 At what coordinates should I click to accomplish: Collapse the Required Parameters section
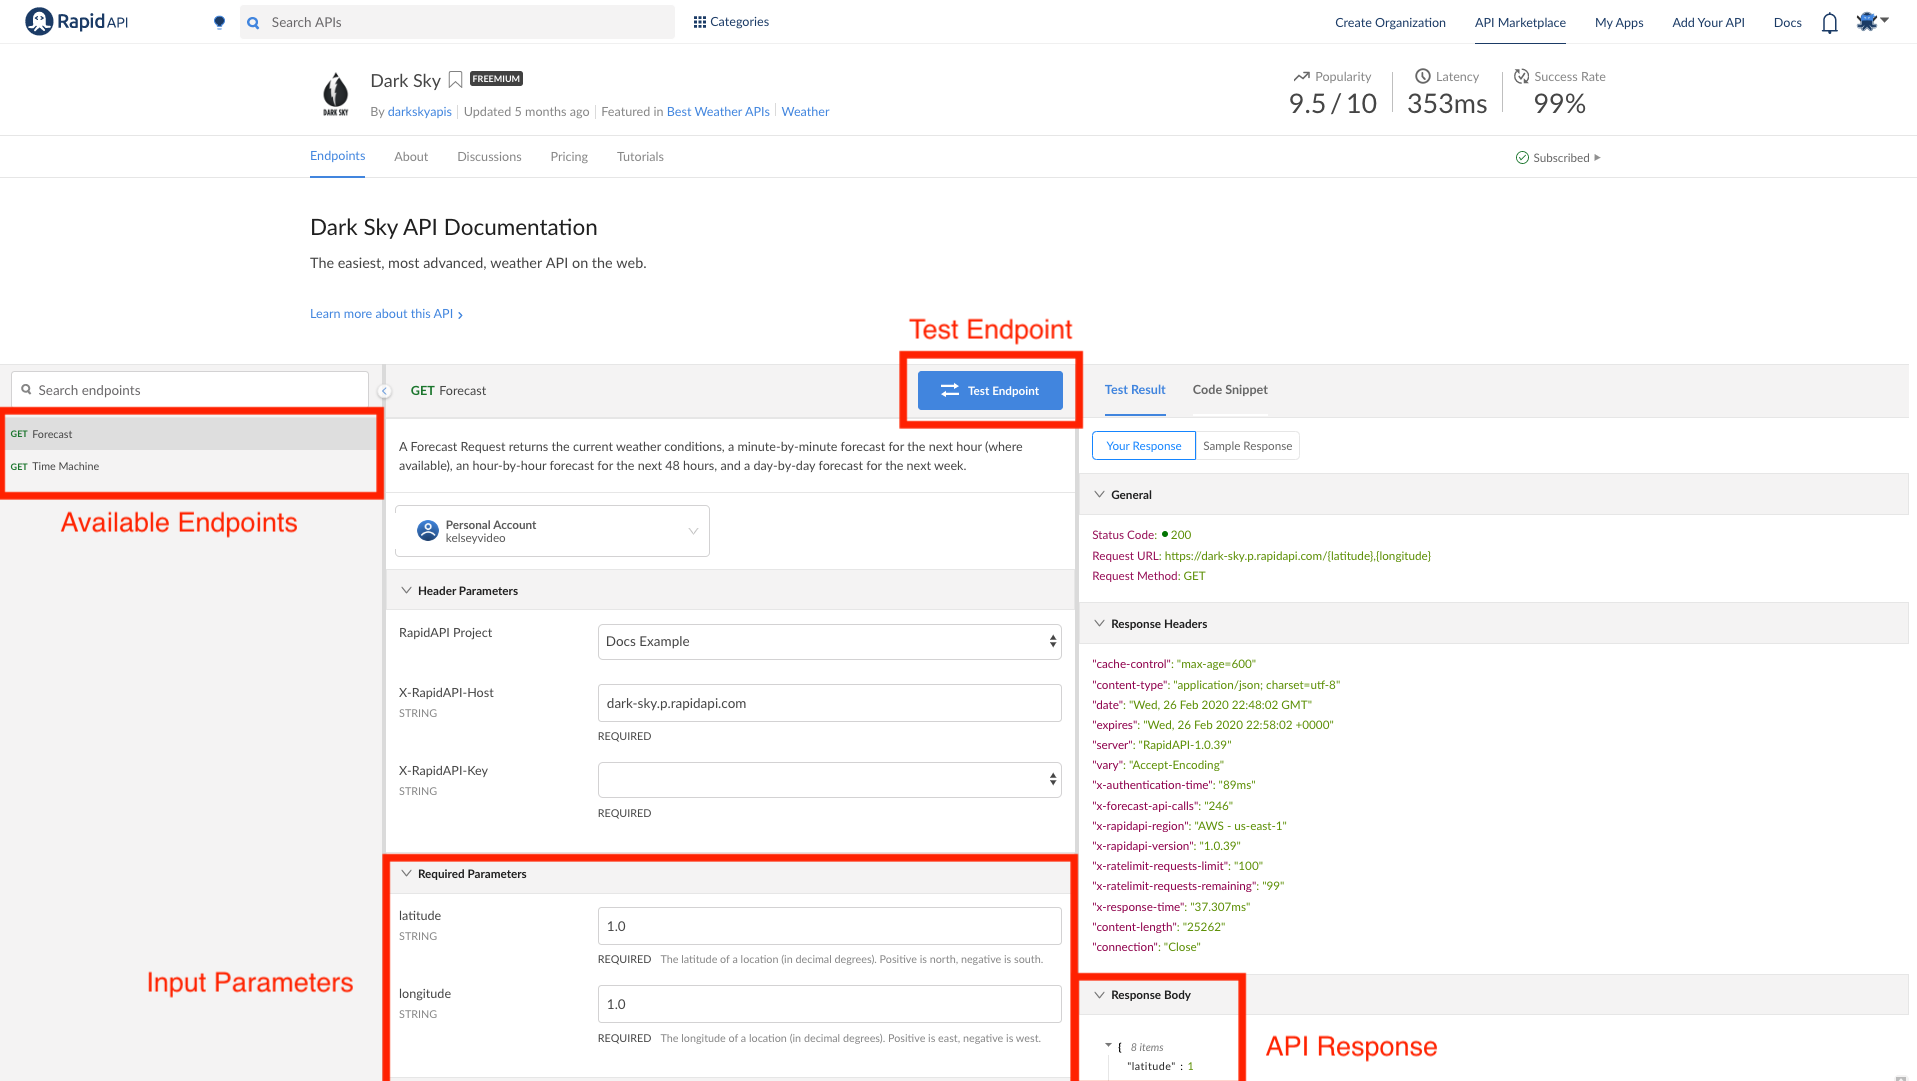point(407,874)
